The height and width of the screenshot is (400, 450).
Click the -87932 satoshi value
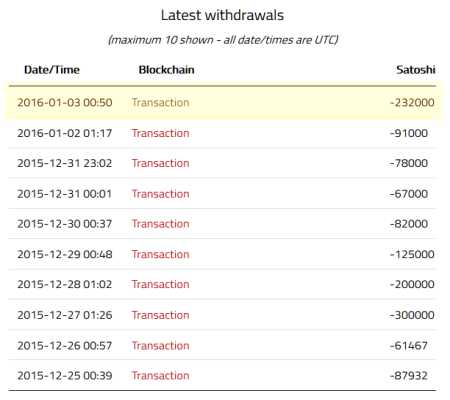click(x=409, y=376)
